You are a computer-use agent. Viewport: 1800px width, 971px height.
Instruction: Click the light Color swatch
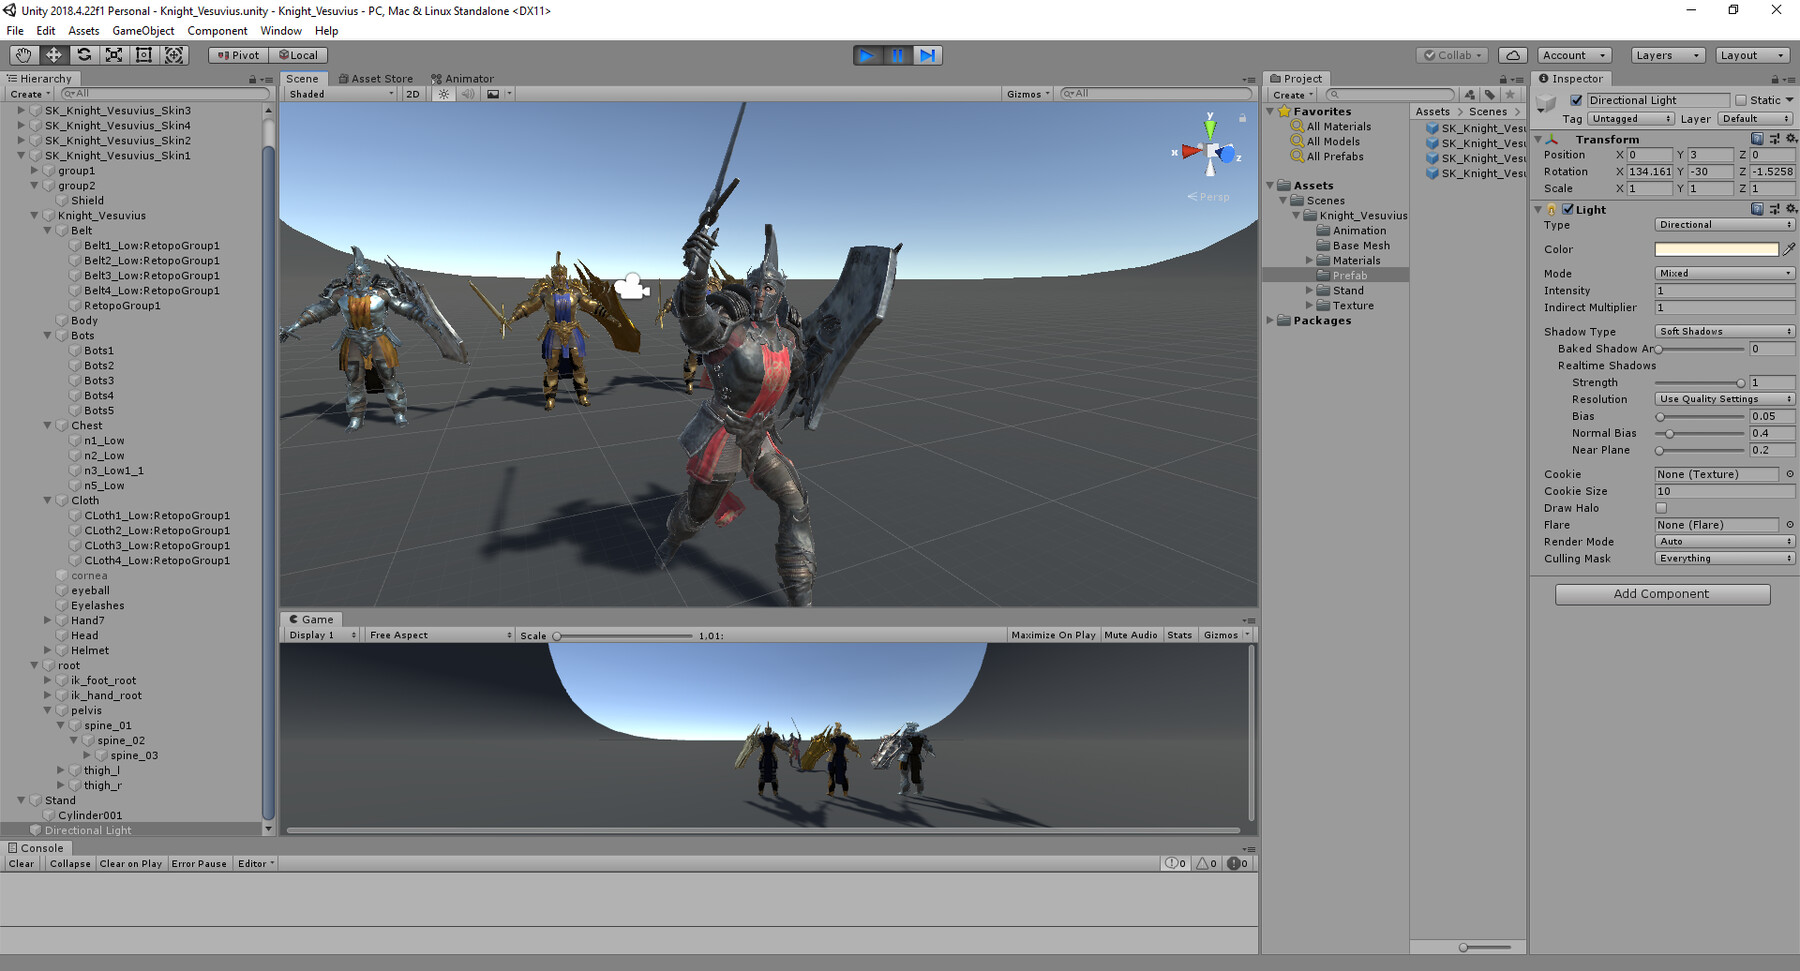point(1716,249)
